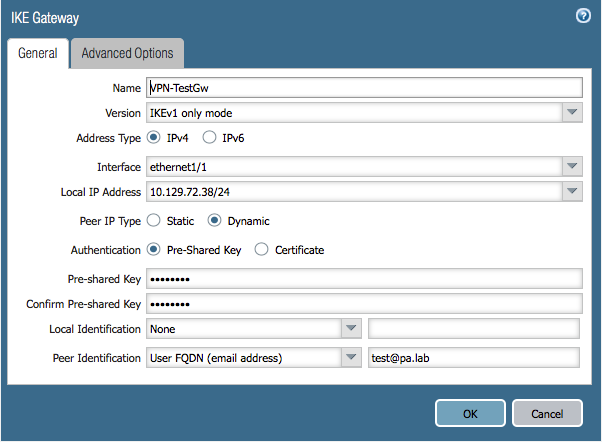This screenshot has width=602, height=442.
Task: Focus the peer identification test@pa.lab field
Action: tap(474, 358)
